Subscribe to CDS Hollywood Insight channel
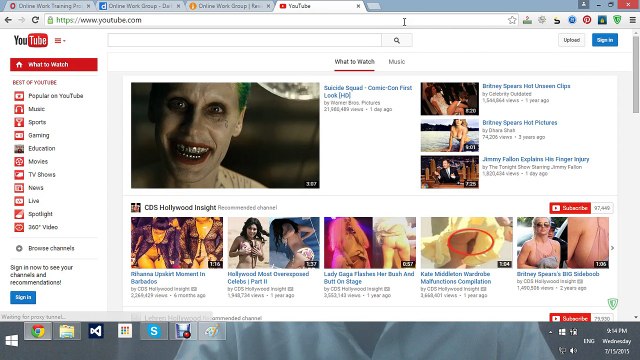Screen dimensions: 640x360 click(570, 208)
